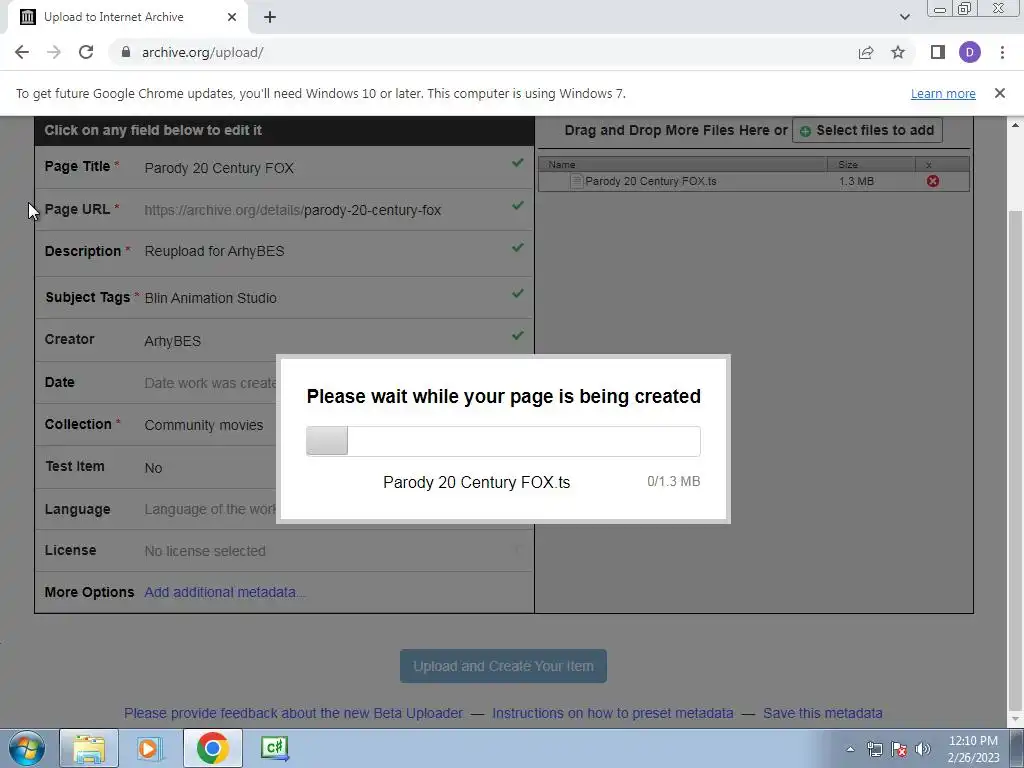
Task: Click the file icon beside Parody 20 Century FOX.ts
Action: click(576, 181)
